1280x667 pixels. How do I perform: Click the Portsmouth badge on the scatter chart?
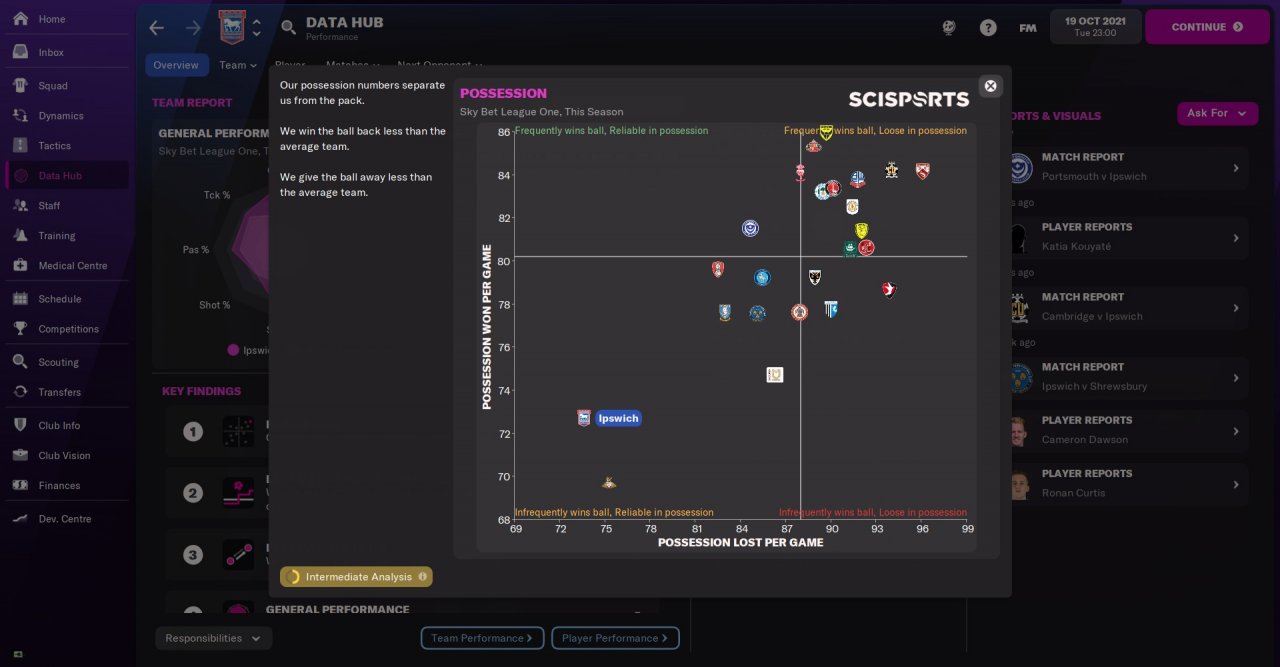[750, 228]
